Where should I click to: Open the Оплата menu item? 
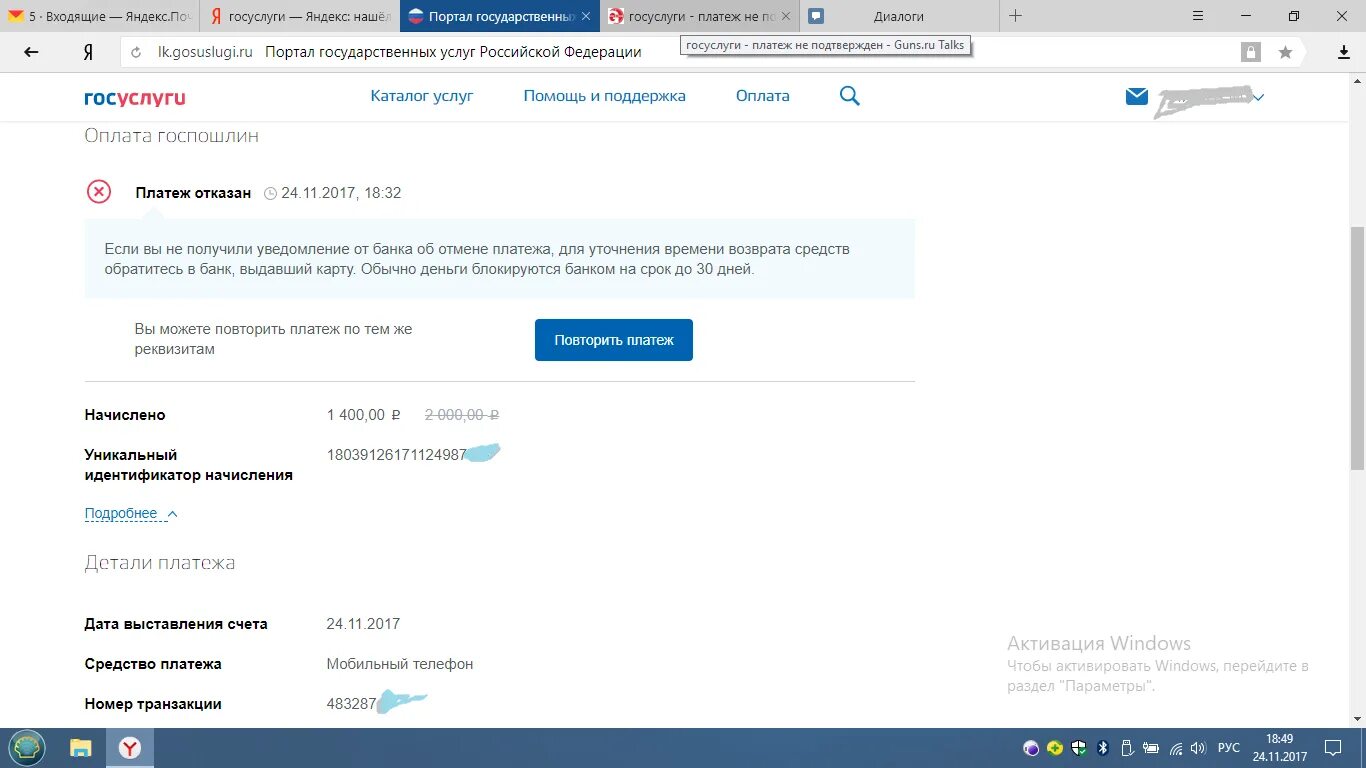click(763, 96)
